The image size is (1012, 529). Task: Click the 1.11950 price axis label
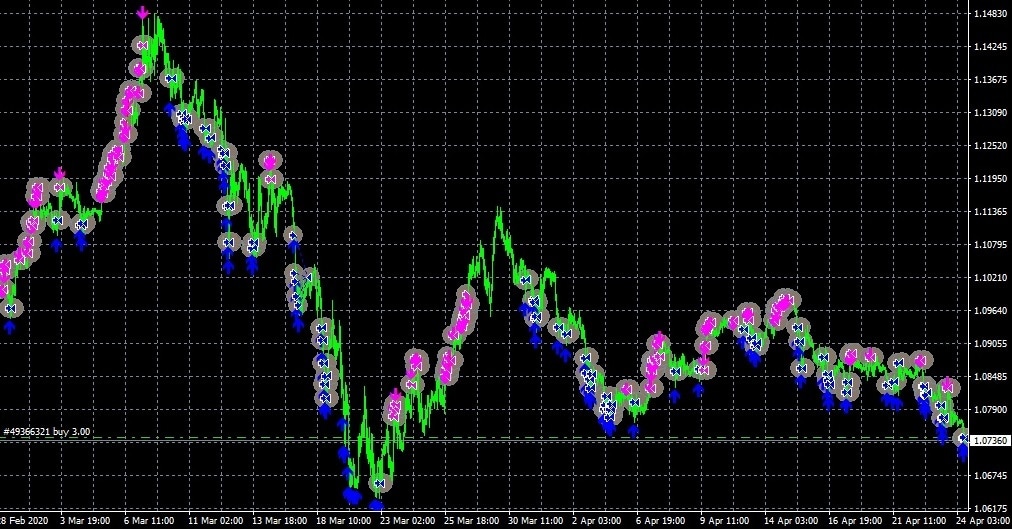(x=990, y=178)
